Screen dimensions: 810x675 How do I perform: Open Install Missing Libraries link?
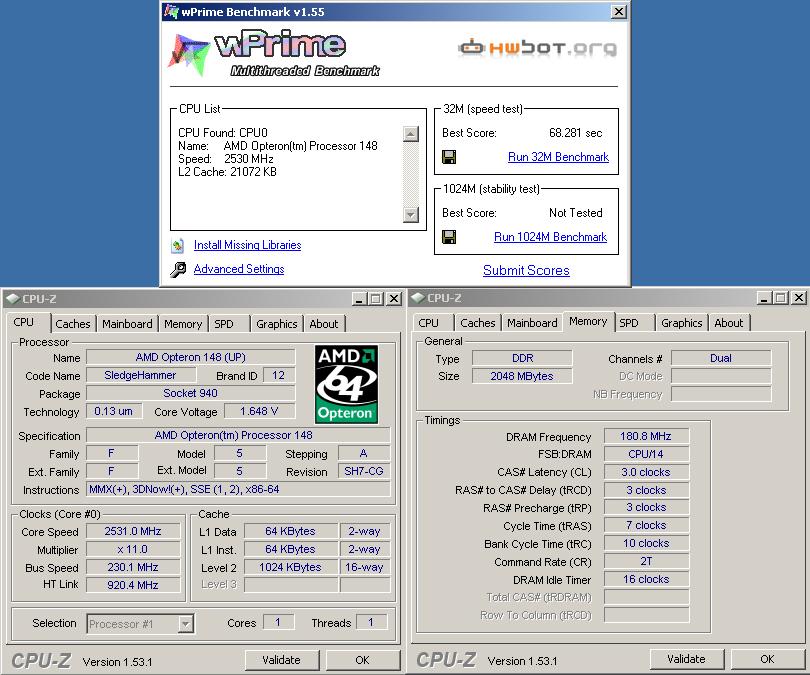(x=247, y=245)
